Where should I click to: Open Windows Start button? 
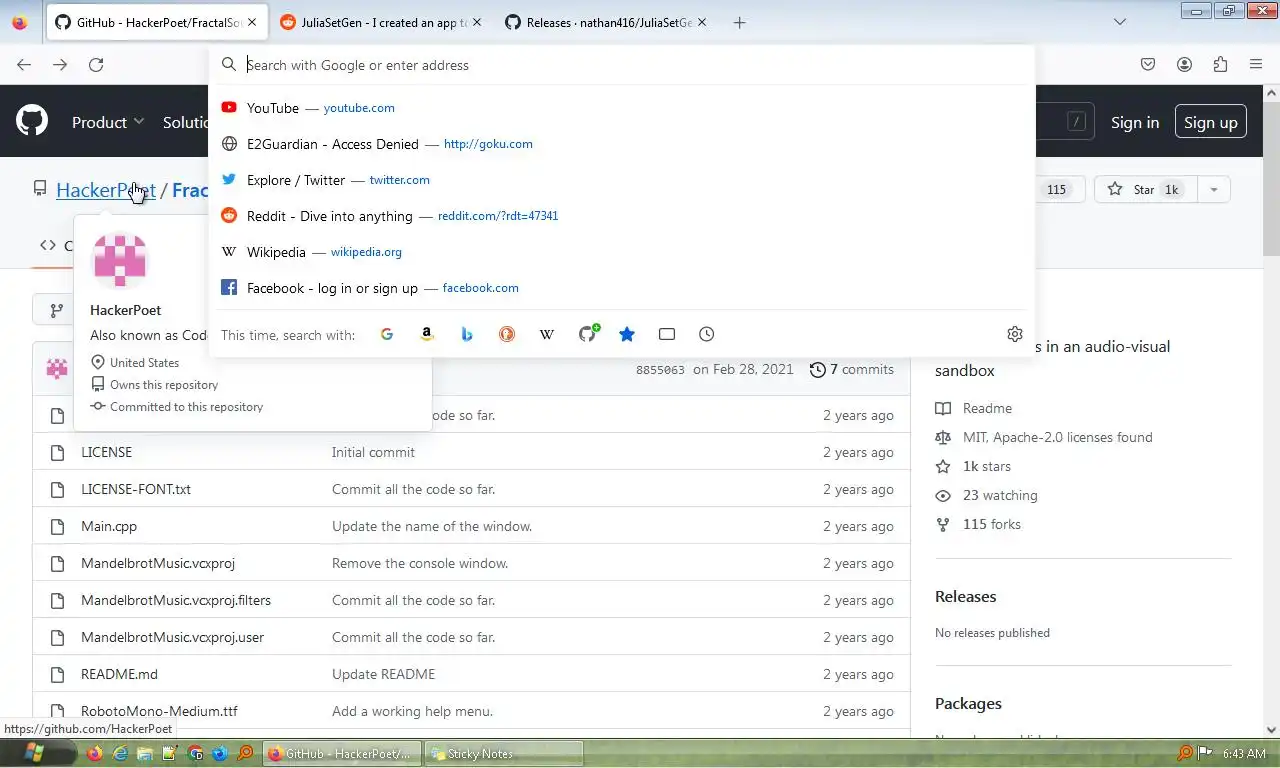pos(33,753)
